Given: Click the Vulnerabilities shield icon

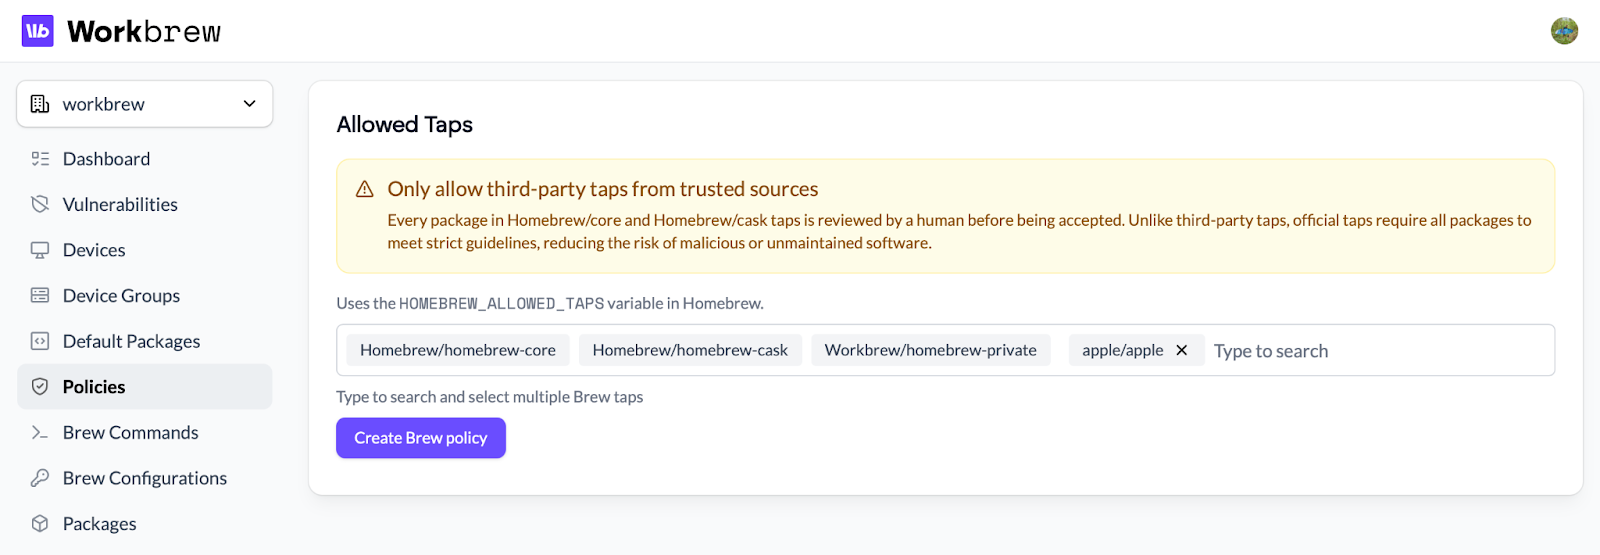Looking at the screenshot, I should (40, 204).
